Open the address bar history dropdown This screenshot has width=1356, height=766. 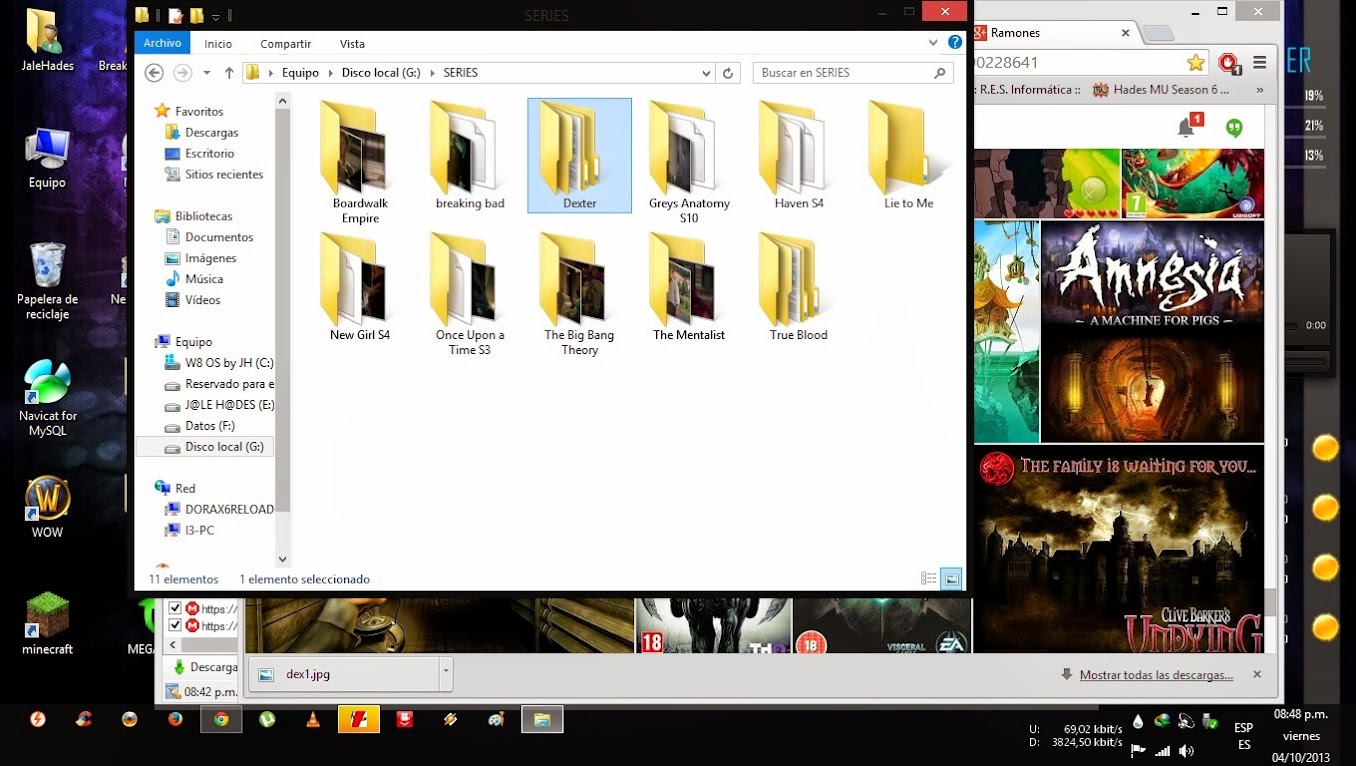click(706, 73)
